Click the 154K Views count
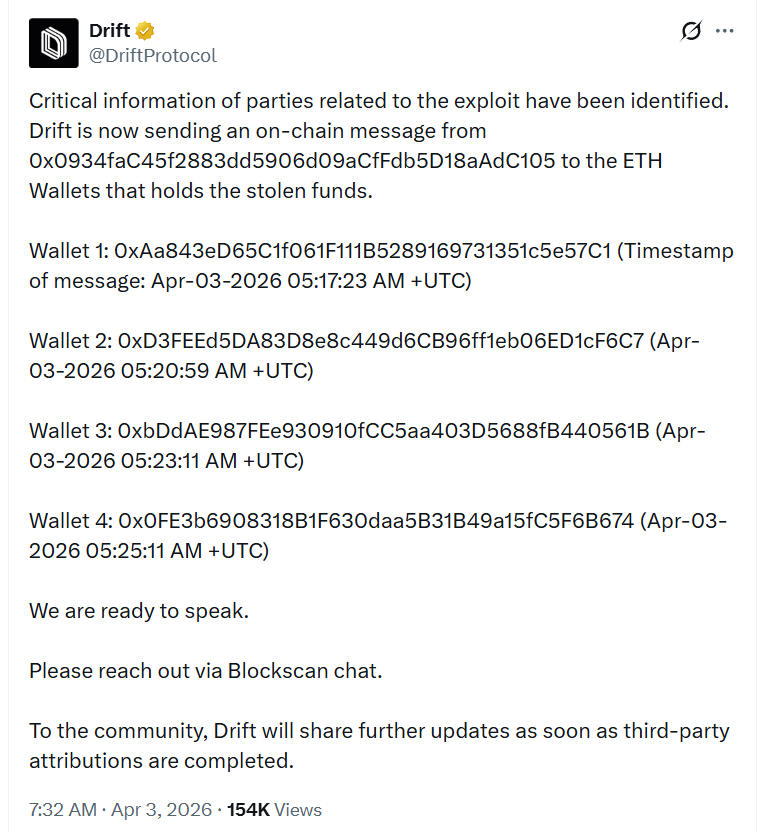 coord(274,810)
